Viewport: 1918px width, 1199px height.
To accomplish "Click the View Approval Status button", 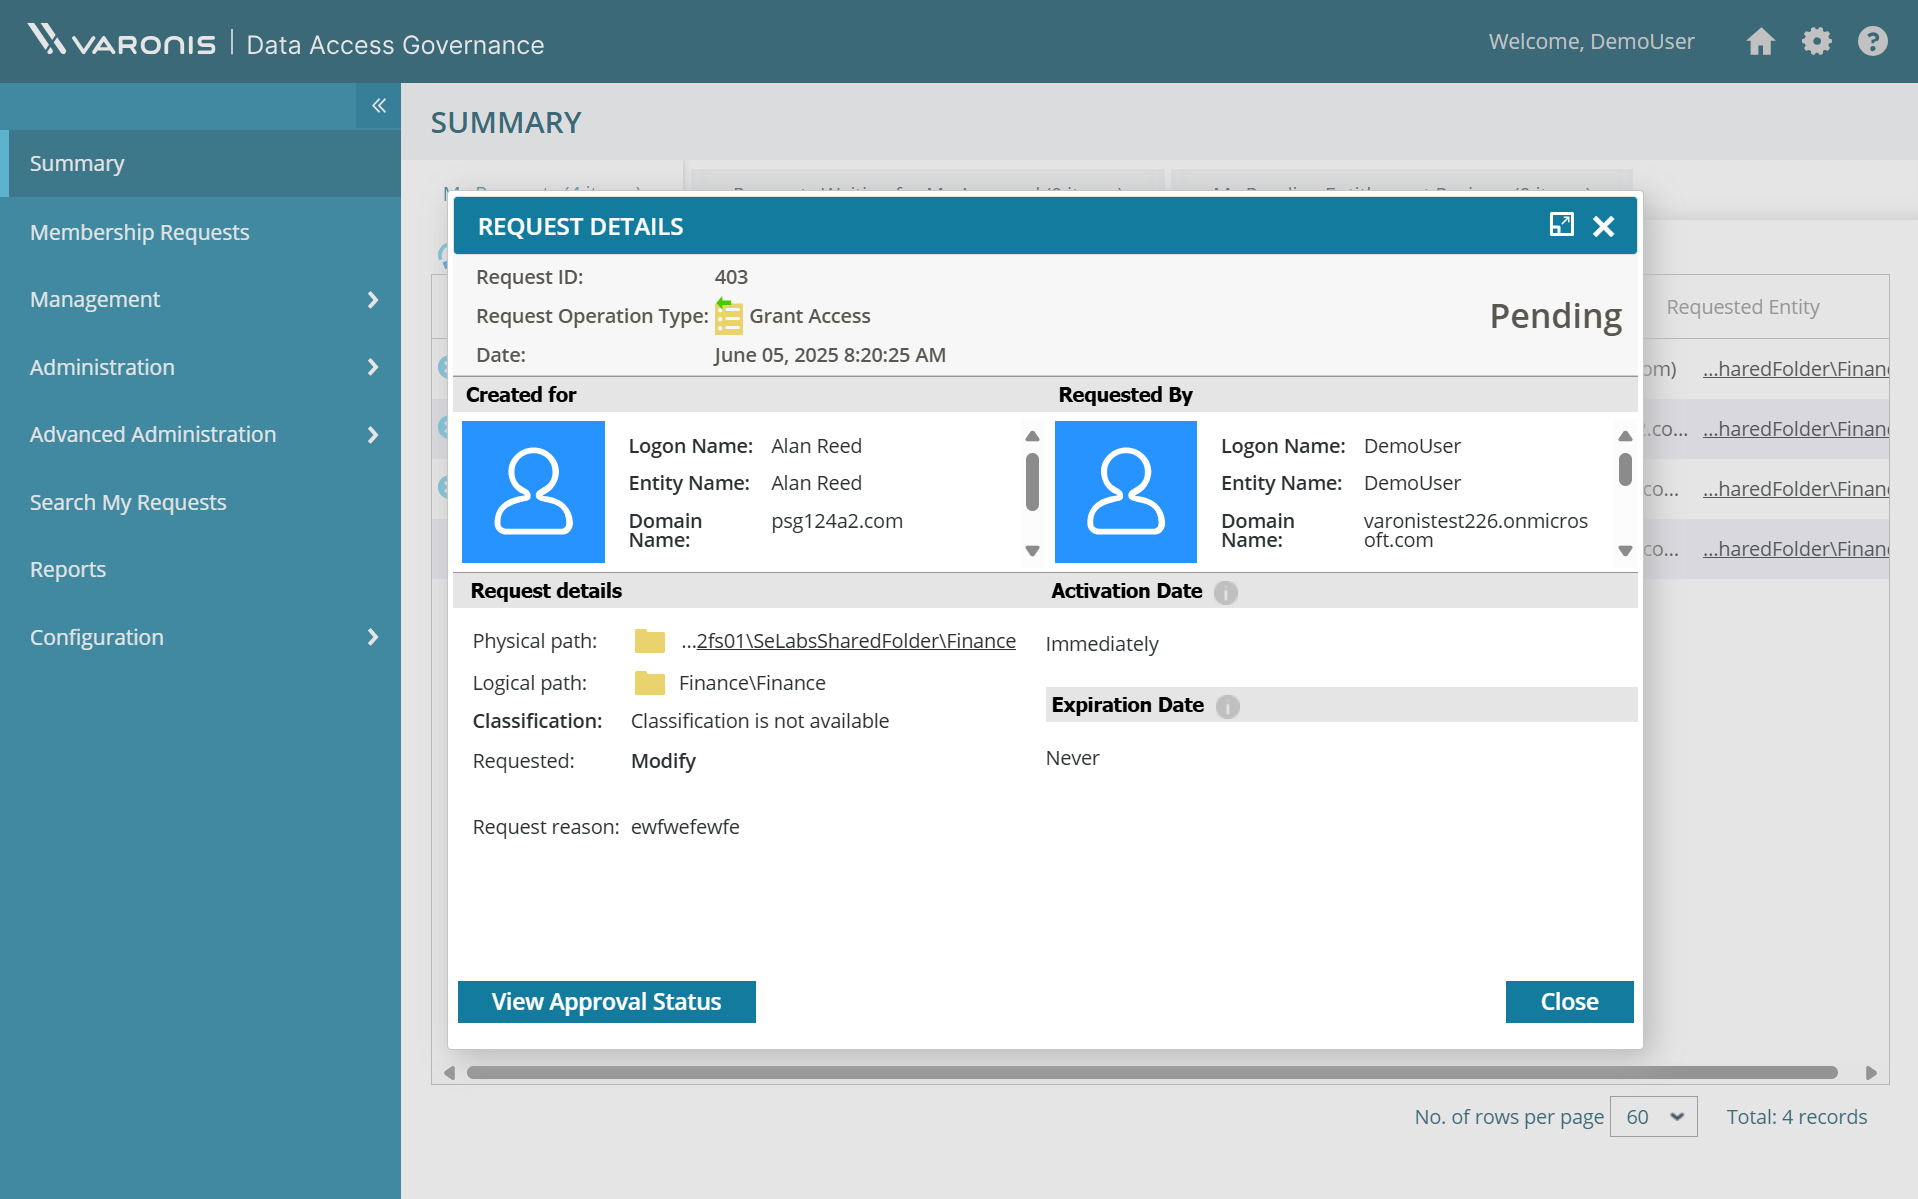I will pyautogui.click(x=606, y=1001).
